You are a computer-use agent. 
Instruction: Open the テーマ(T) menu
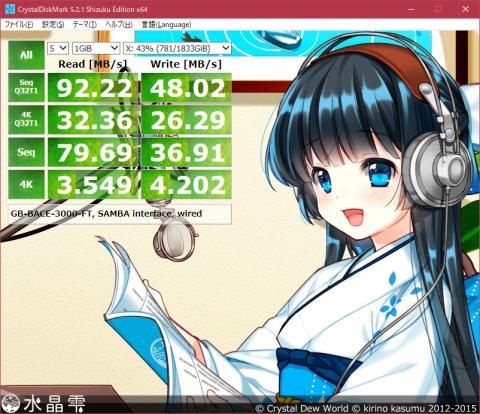pyautogui.click(x=85, y=25)
